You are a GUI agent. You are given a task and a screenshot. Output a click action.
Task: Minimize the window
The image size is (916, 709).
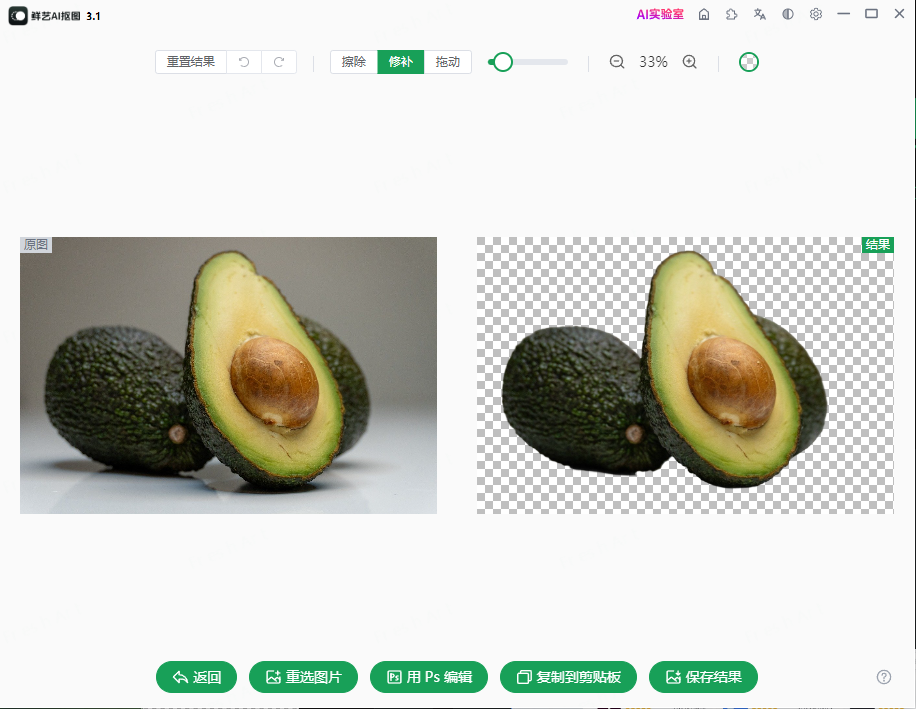844,13
